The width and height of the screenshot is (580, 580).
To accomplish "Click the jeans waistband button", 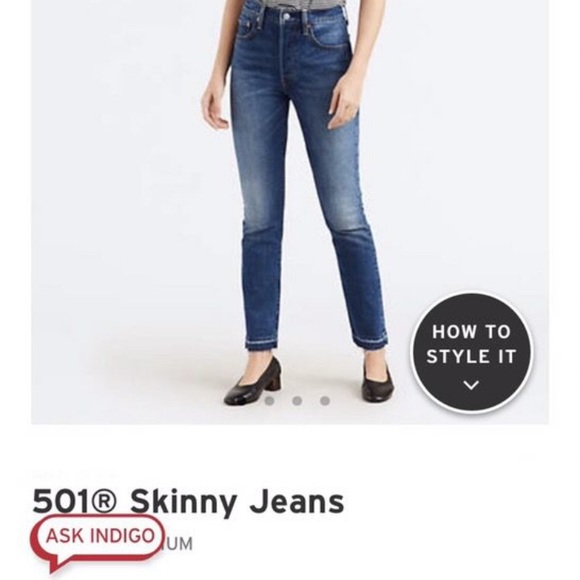I will click(287, 17).
